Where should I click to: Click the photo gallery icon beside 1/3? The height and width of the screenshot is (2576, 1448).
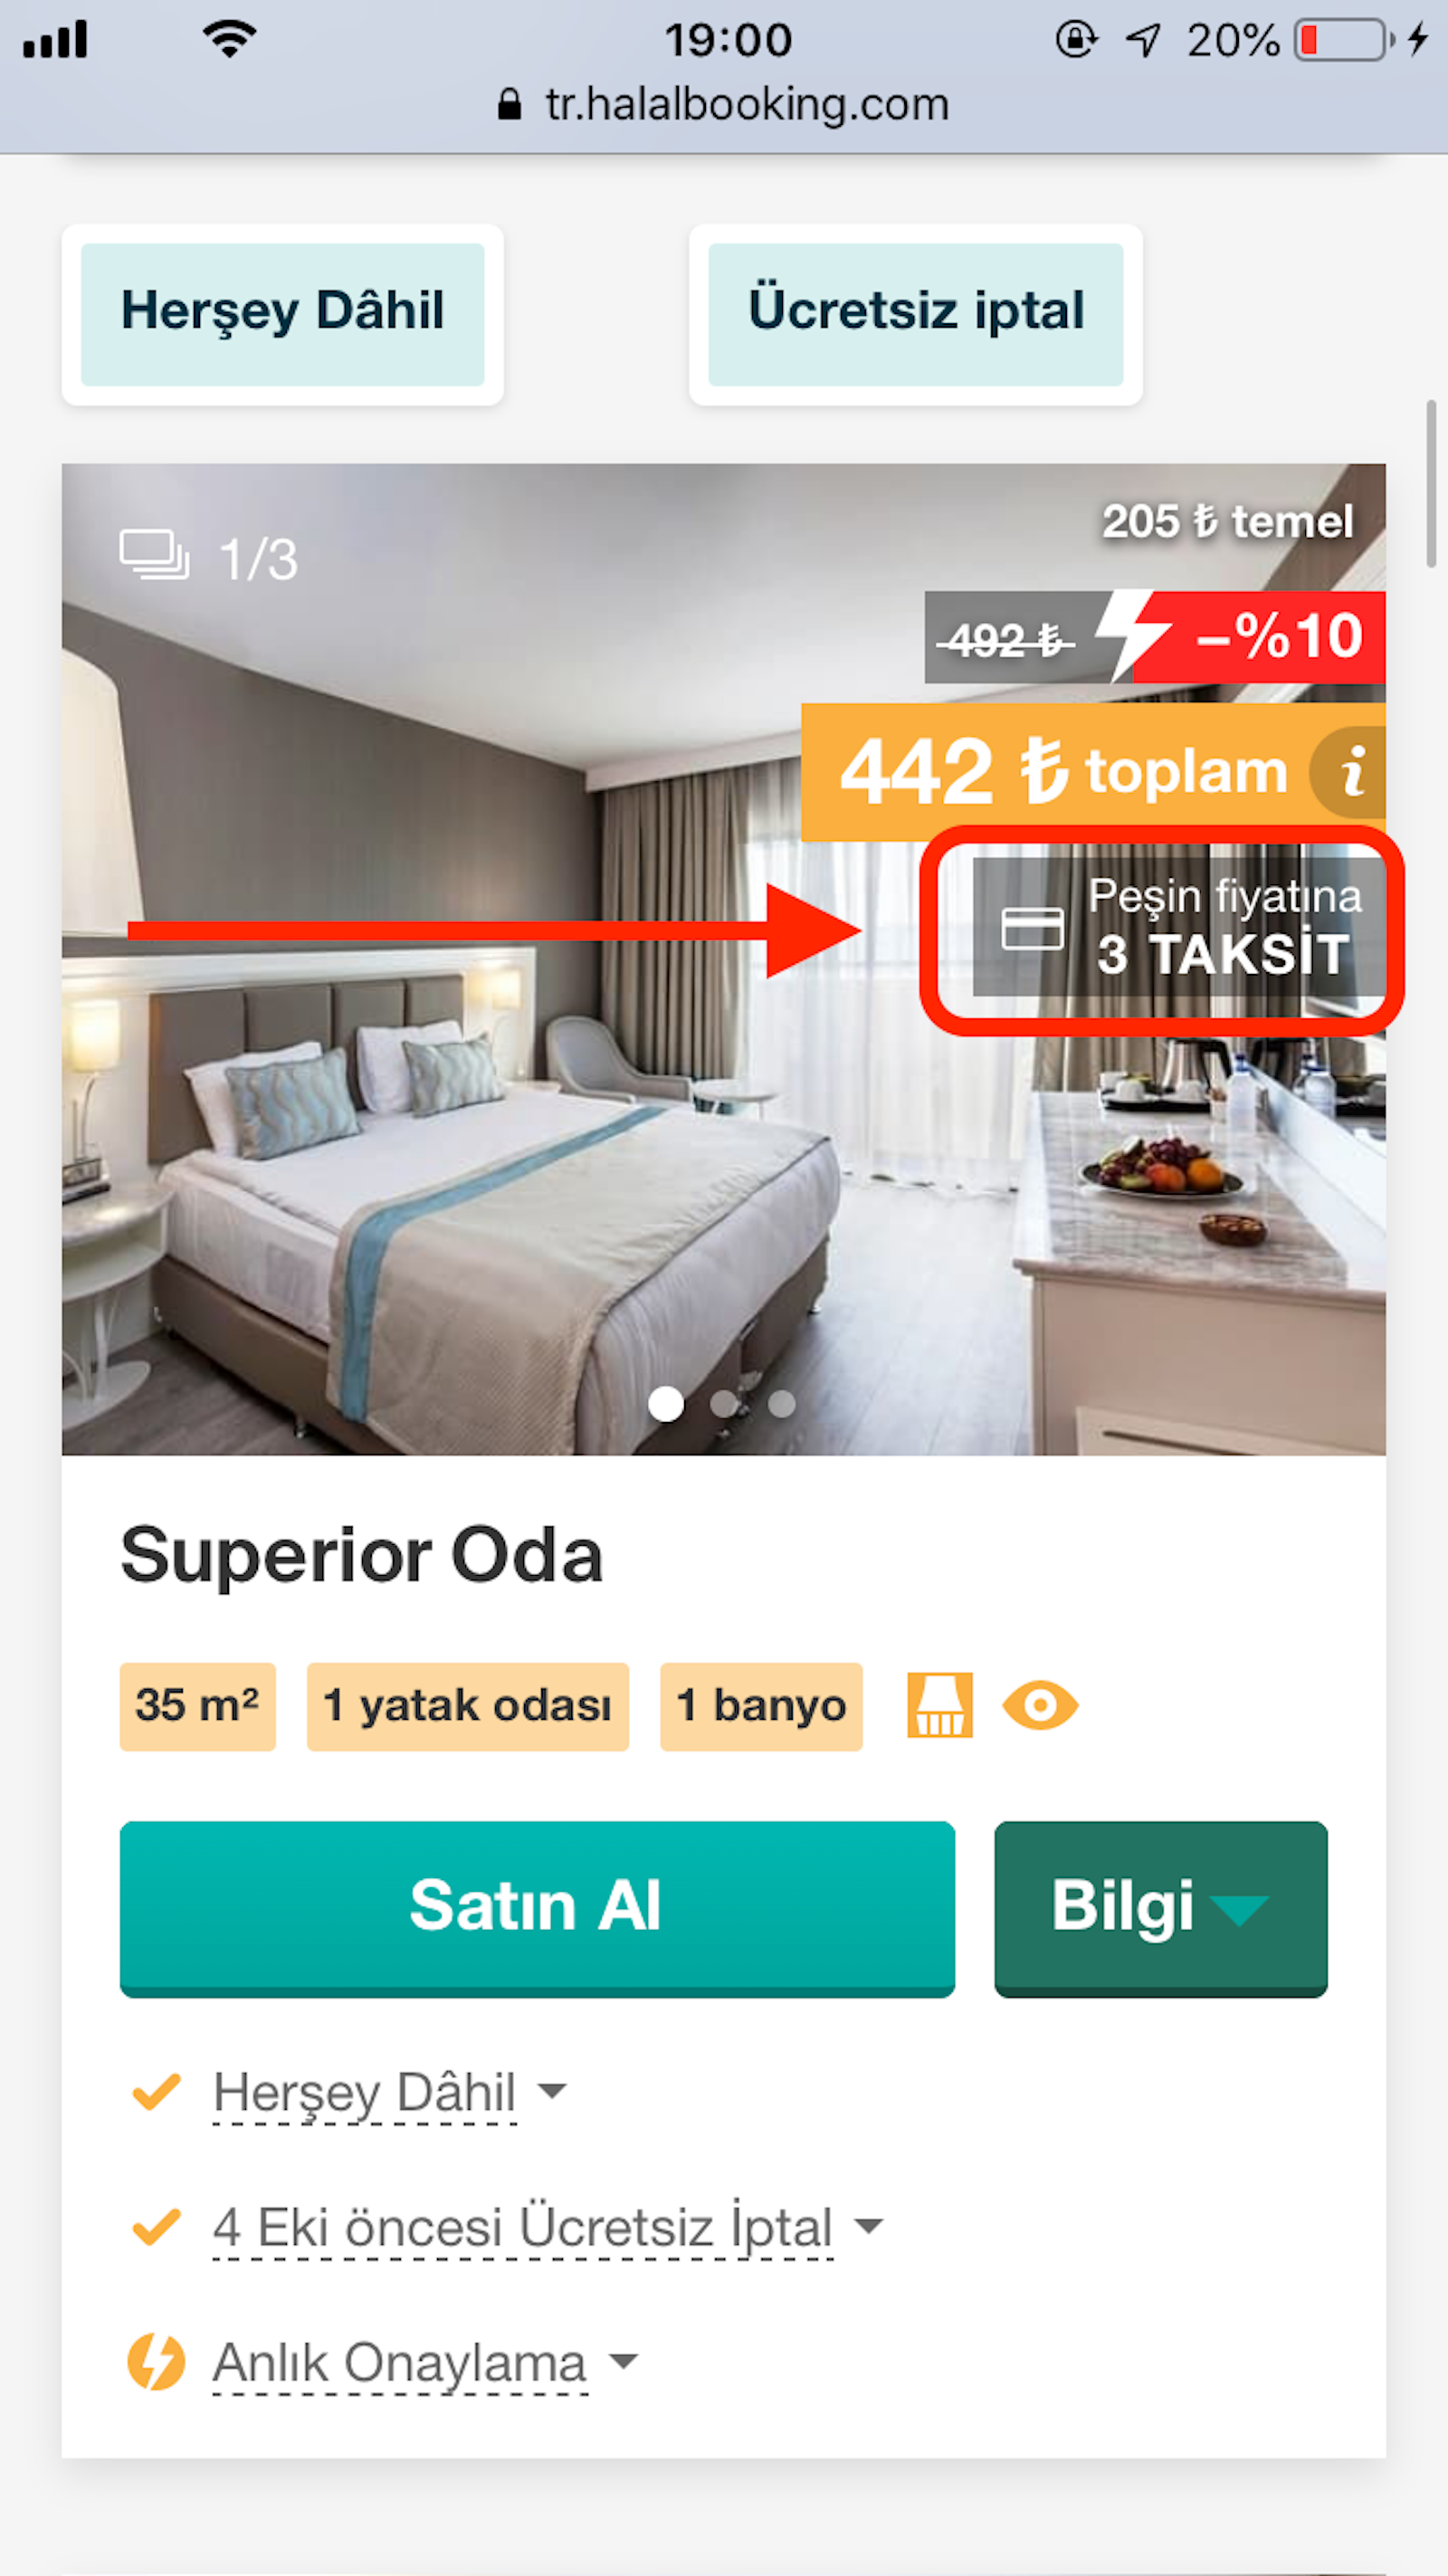(154, 555)
